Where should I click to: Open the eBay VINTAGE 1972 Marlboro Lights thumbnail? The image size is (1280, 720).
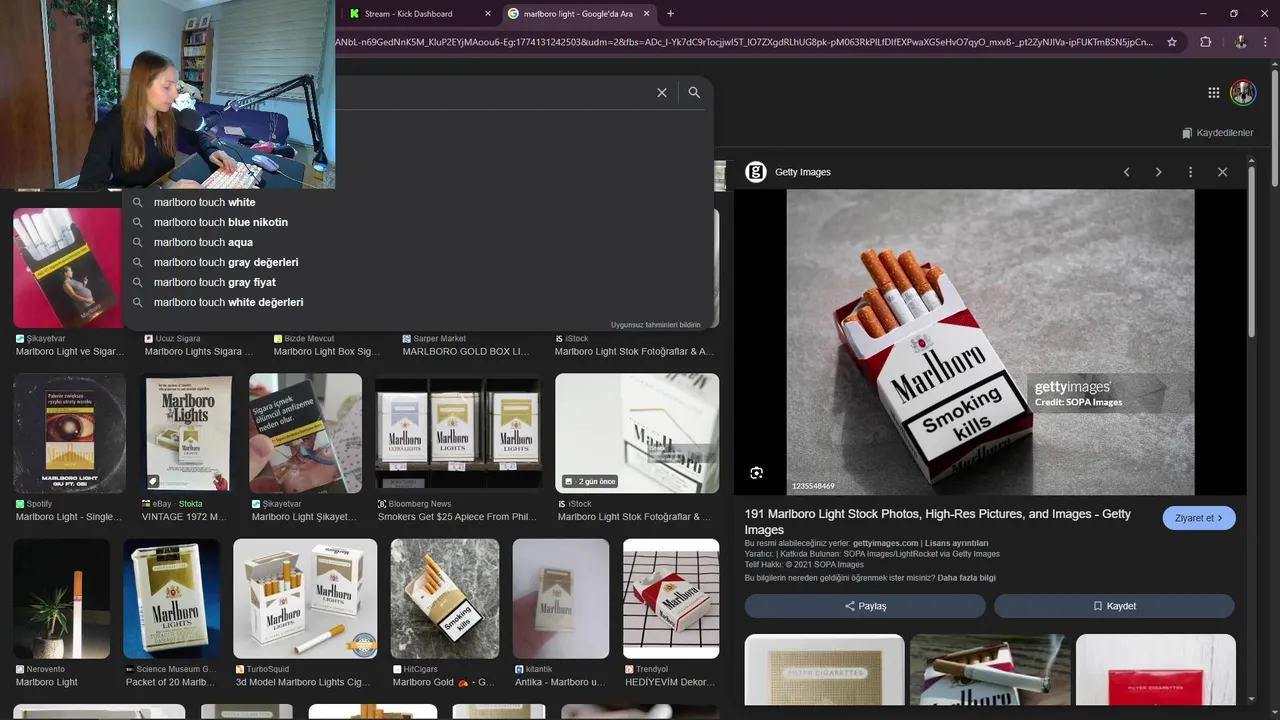(188, 433)
